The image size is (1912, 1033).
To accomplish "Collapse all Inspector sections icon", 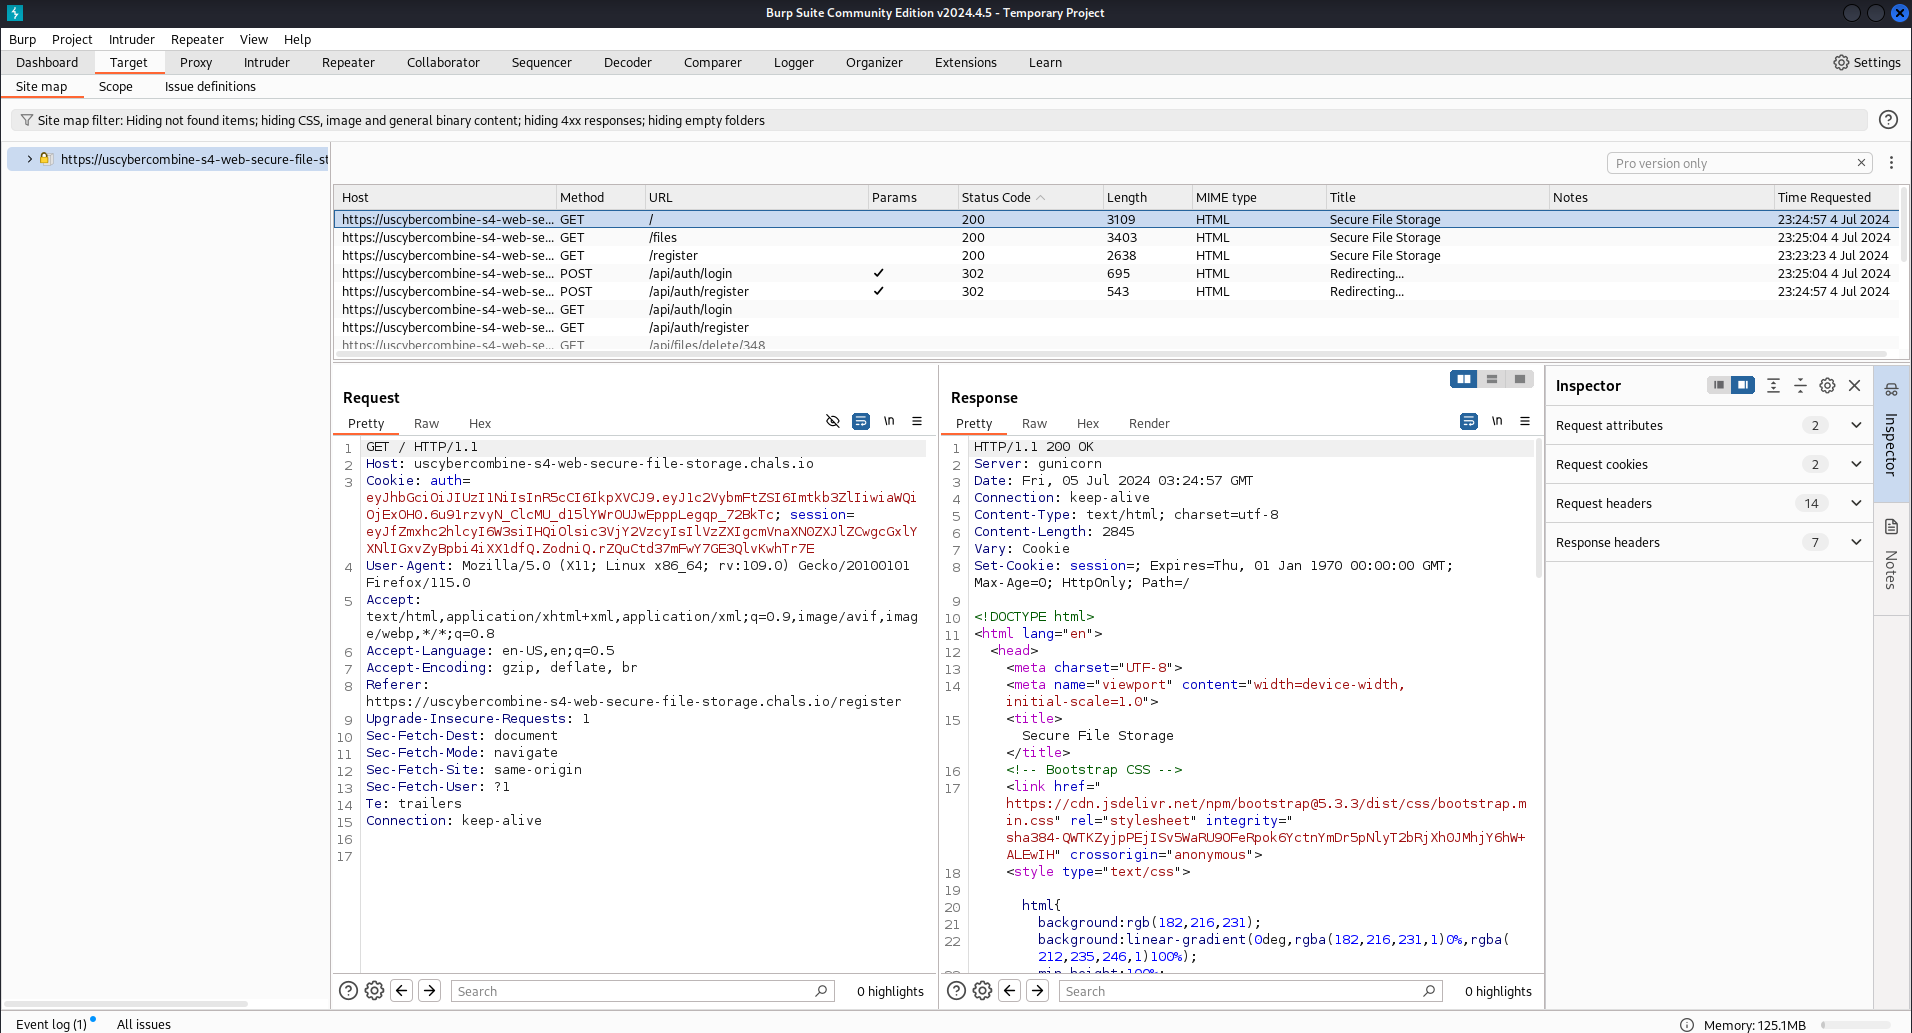I will pyautogui.click(x=1800, y=385).
